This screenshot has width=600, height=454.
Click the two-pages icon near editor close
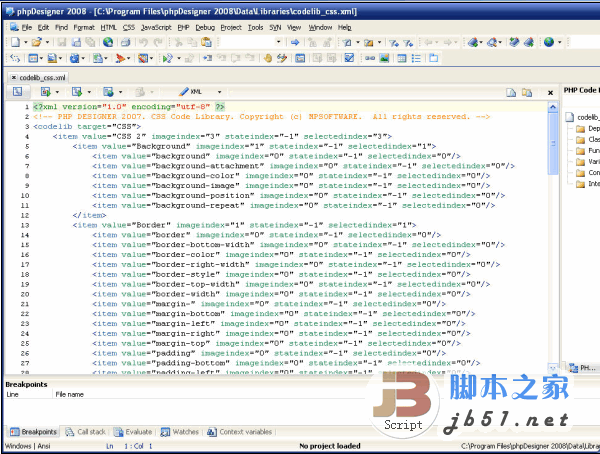pyautogui.click(x=527, y=92)
